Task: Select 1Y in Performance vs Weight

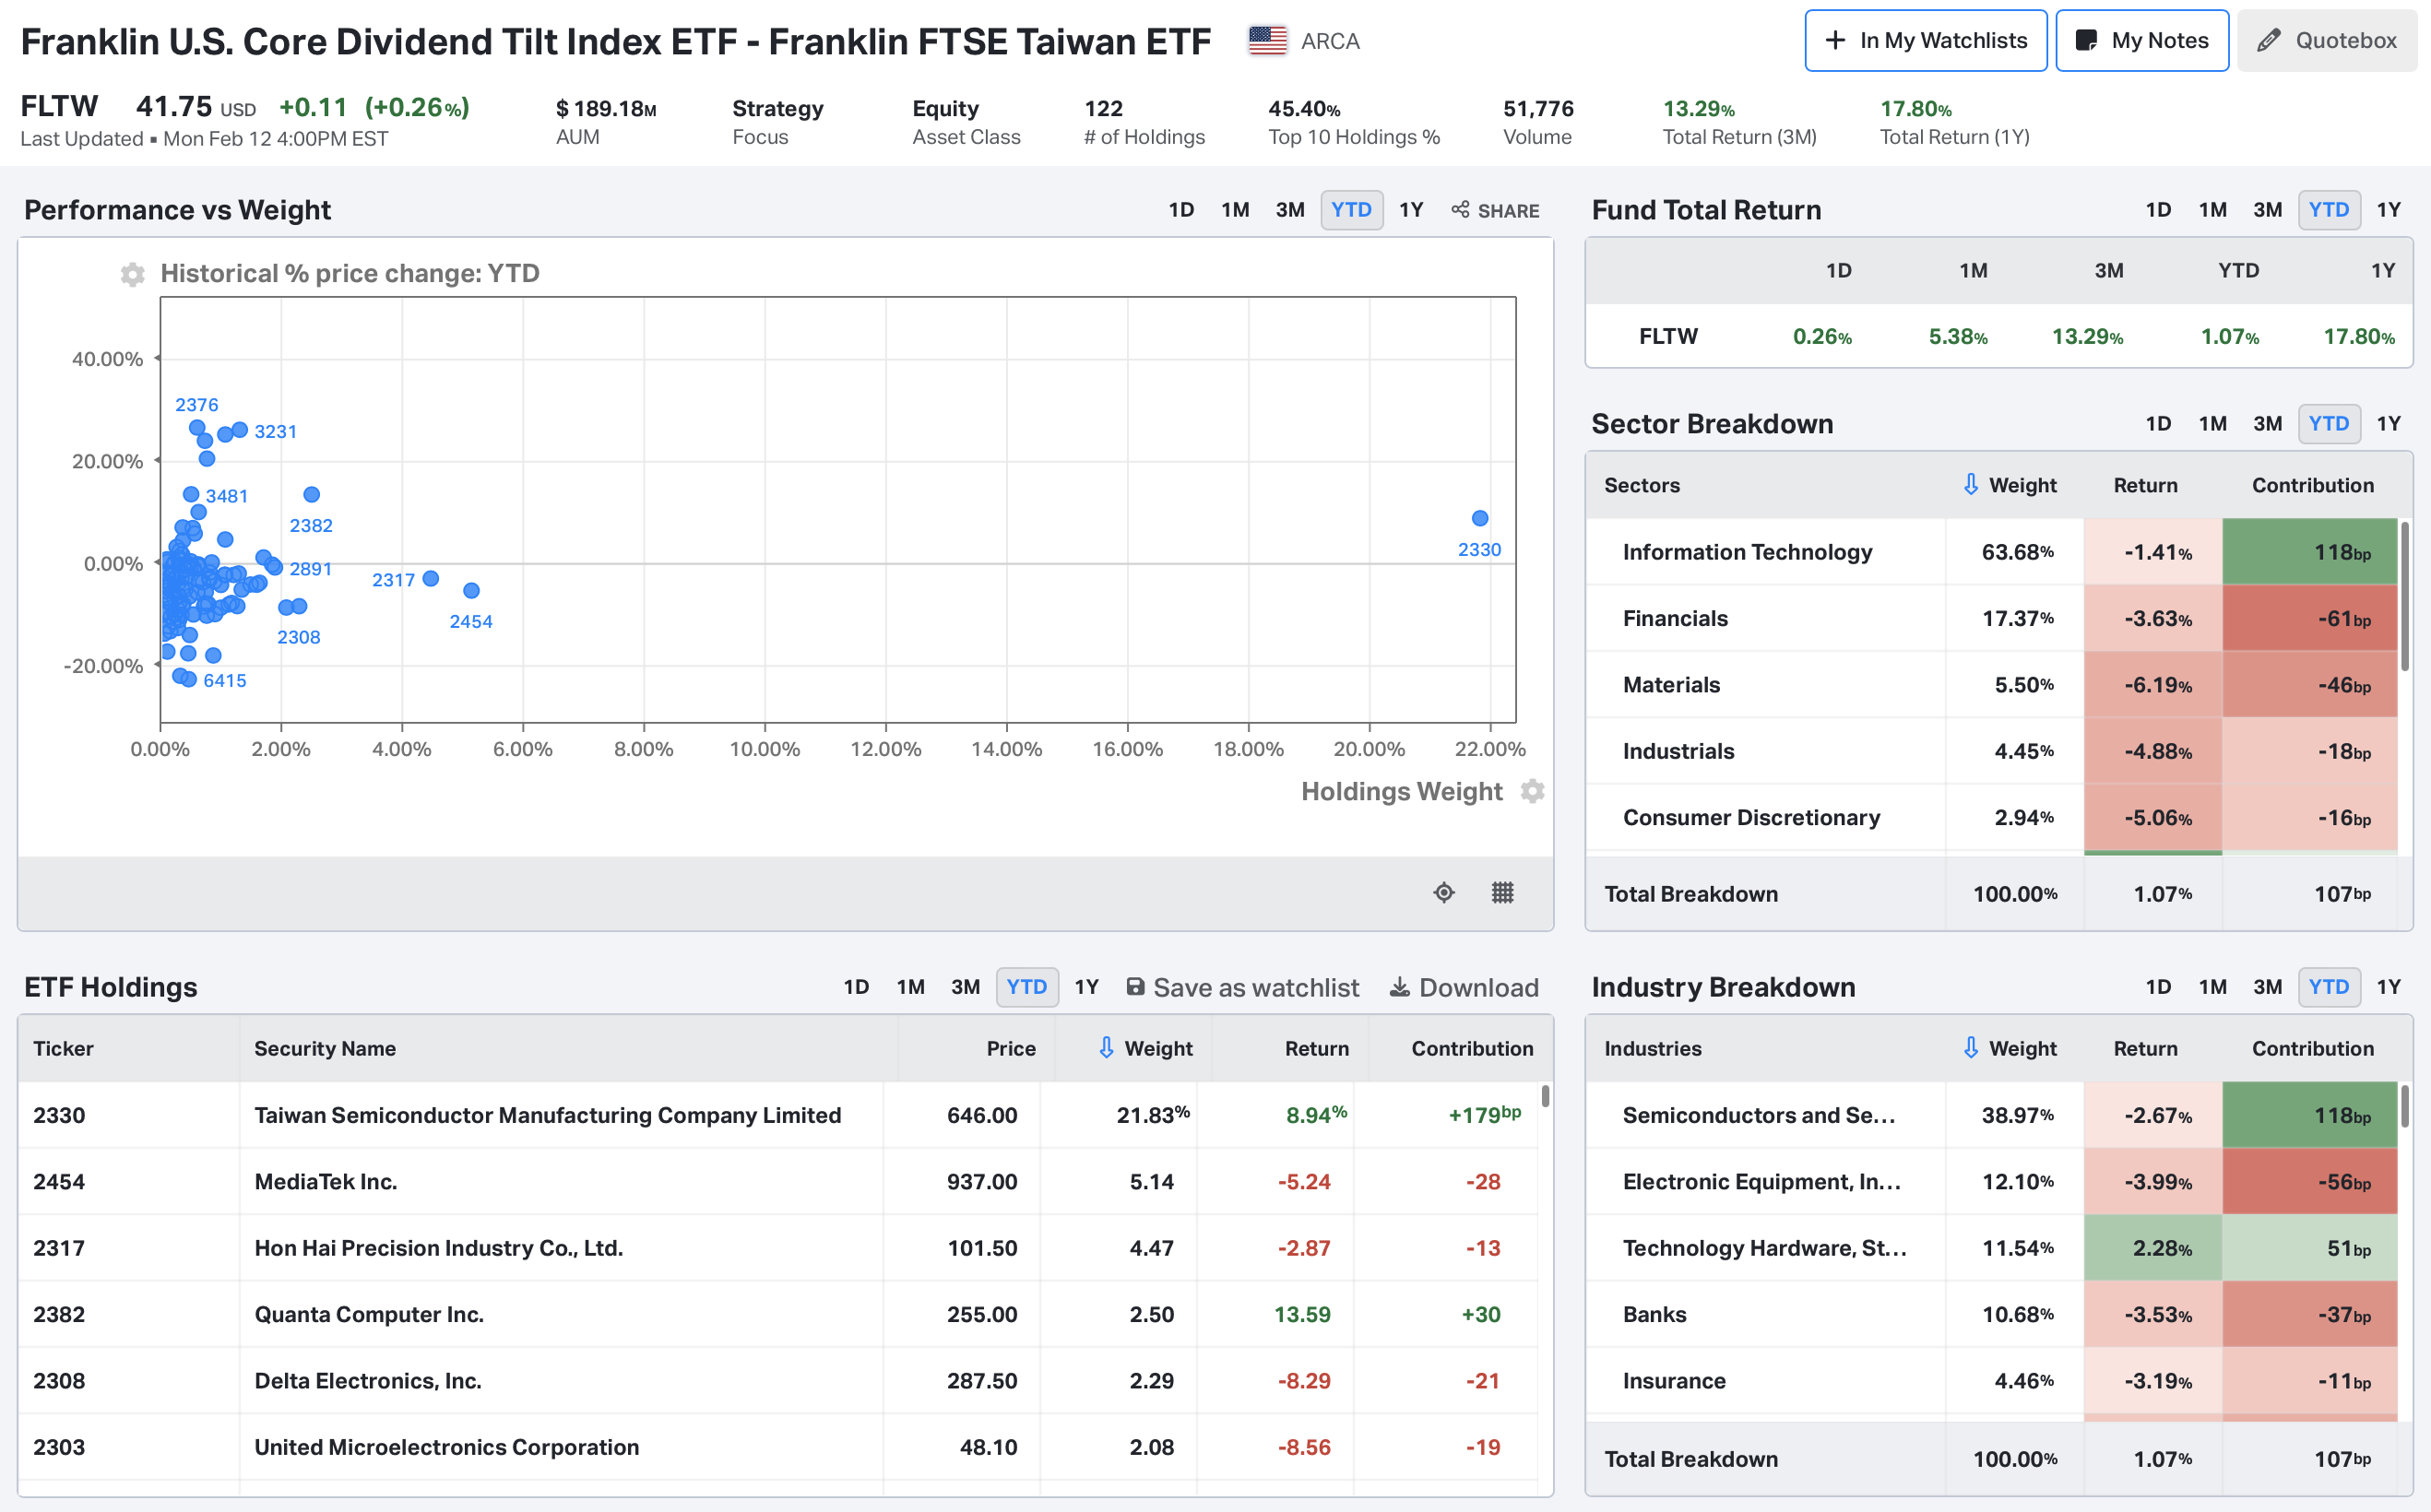Action: tap(1411, 210)
